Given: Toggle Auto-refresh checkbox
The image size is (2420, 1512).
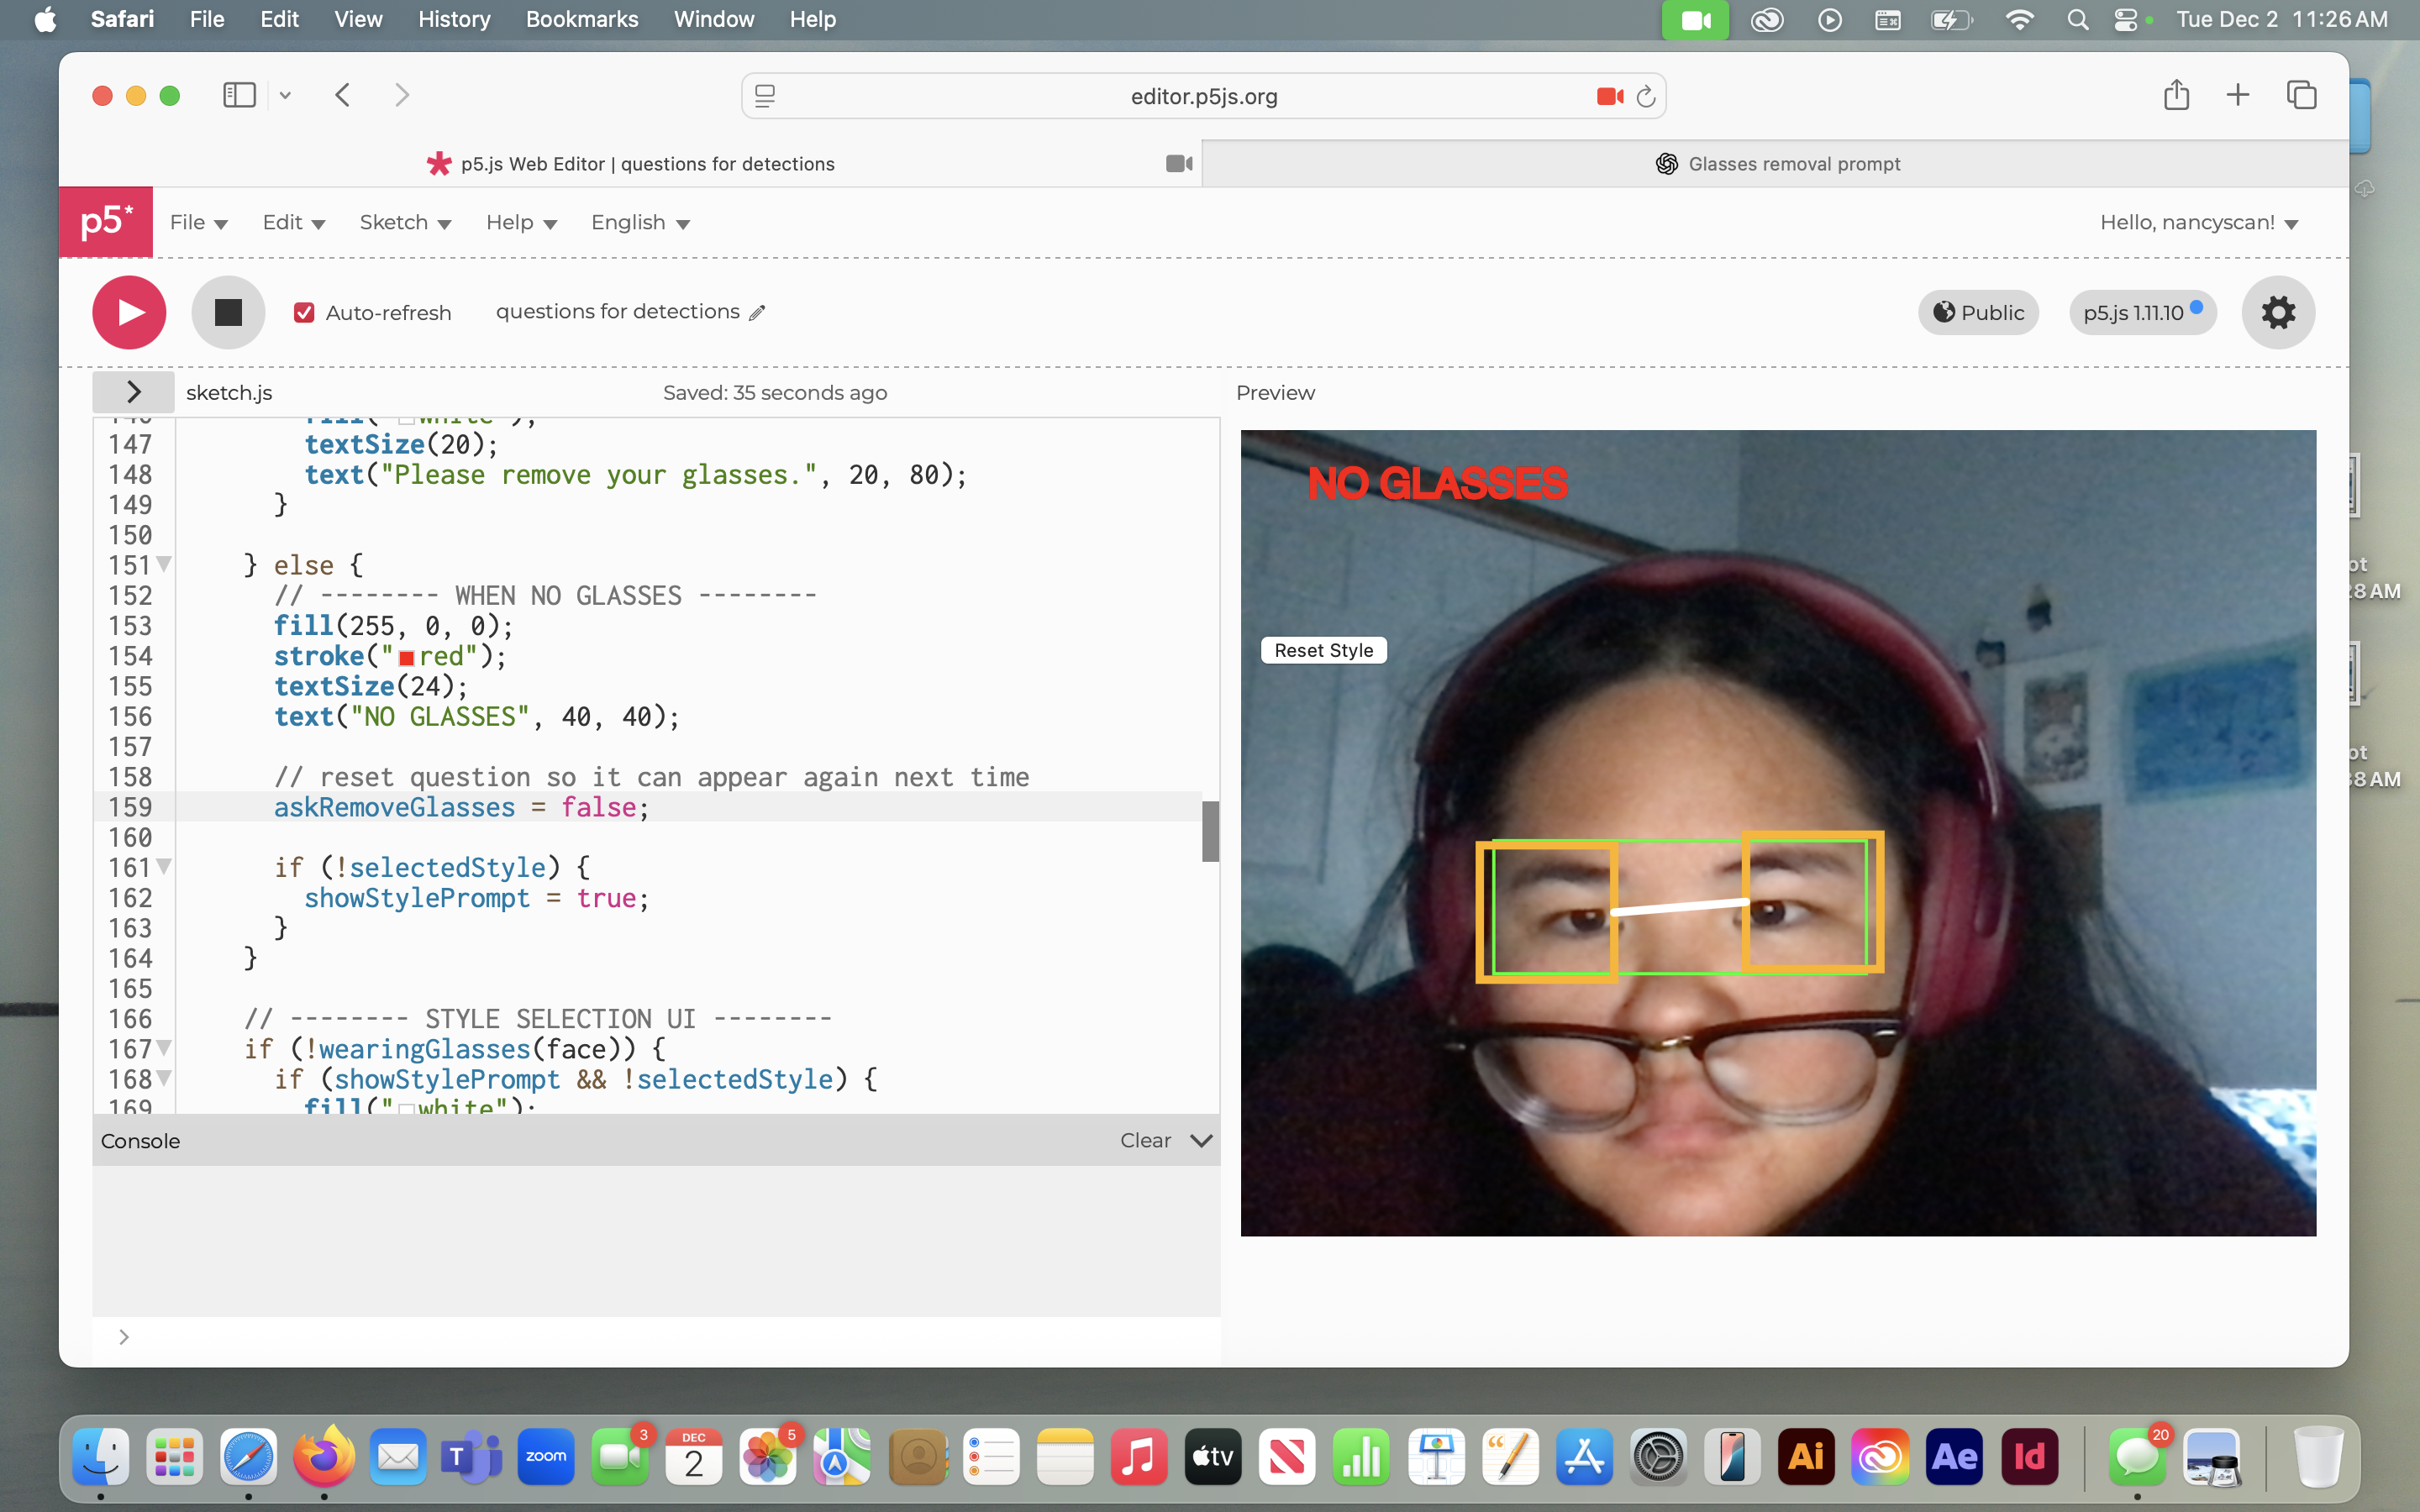Looking at the screenshot, I should [304, 313].
